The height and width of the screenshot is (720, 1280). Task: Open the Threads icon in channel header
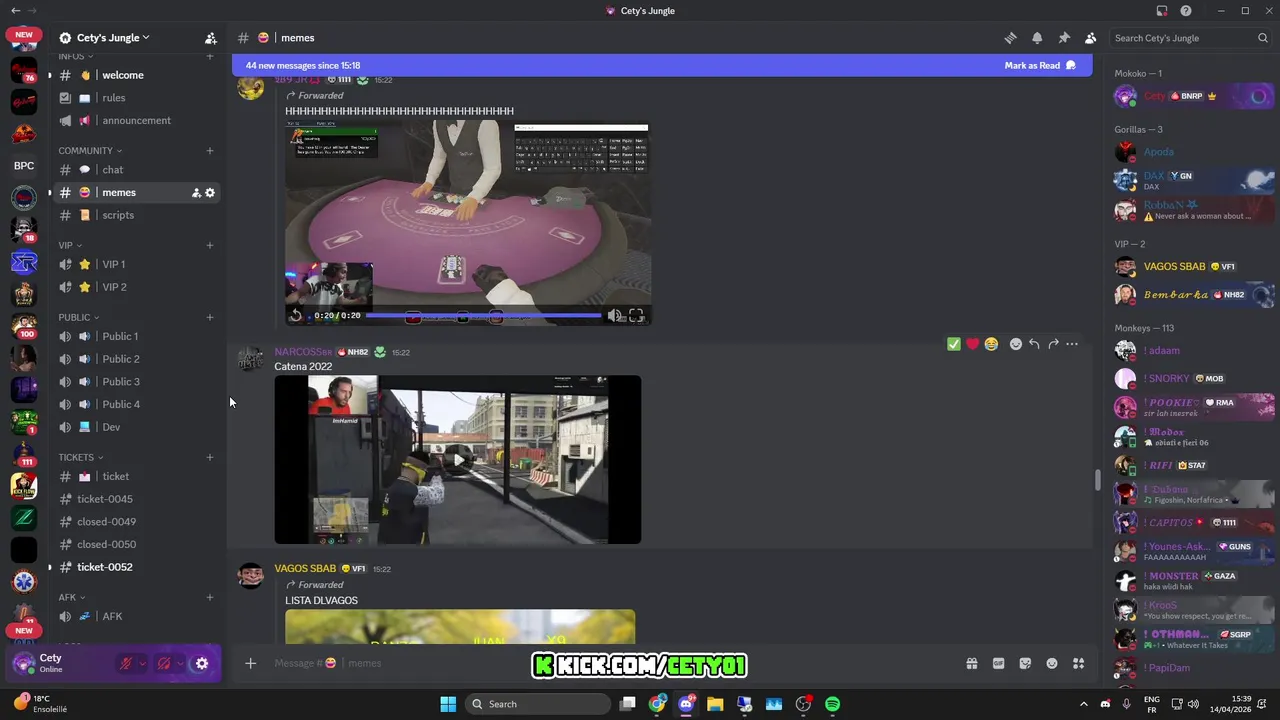(x=1010, y=38)
